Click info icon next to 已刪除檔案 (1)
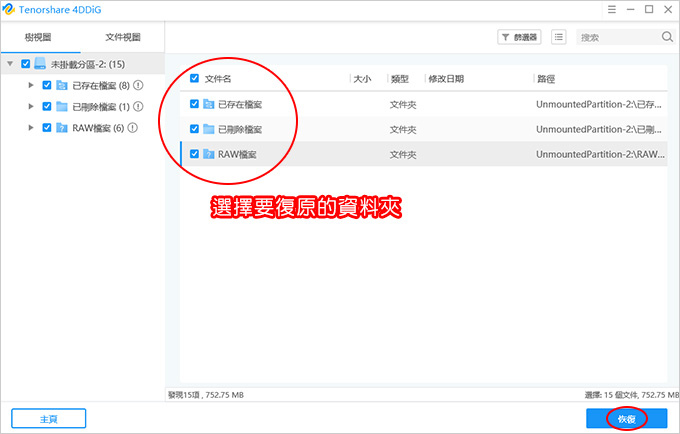Image resolution: width=680 pixels, height=434 pixels. 138,106
